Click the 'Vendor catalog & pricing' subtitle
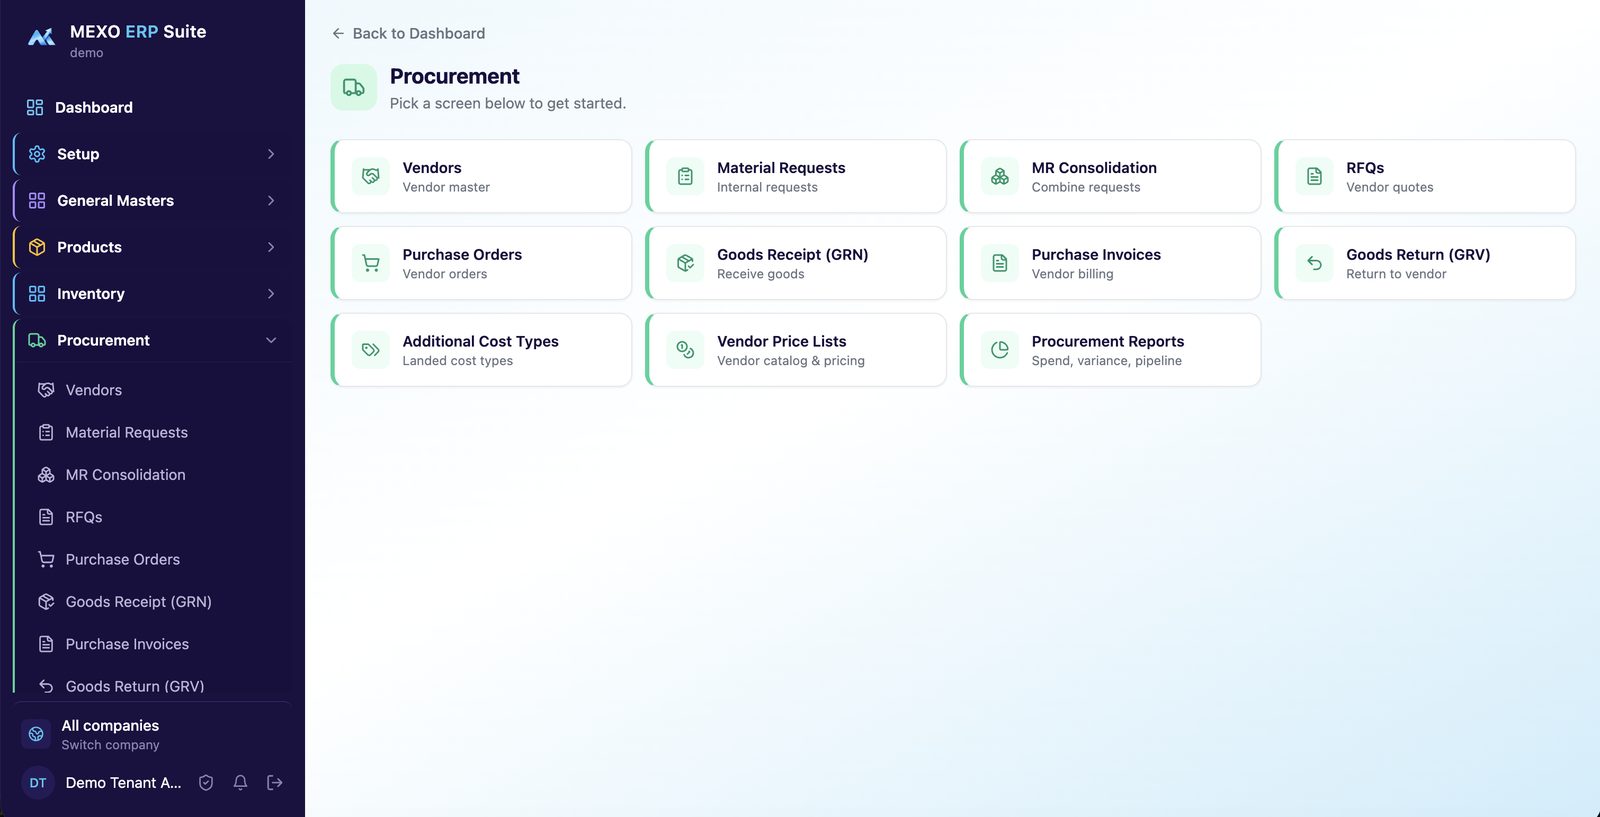Screen dimensions: 1600x817 point(790,361)
